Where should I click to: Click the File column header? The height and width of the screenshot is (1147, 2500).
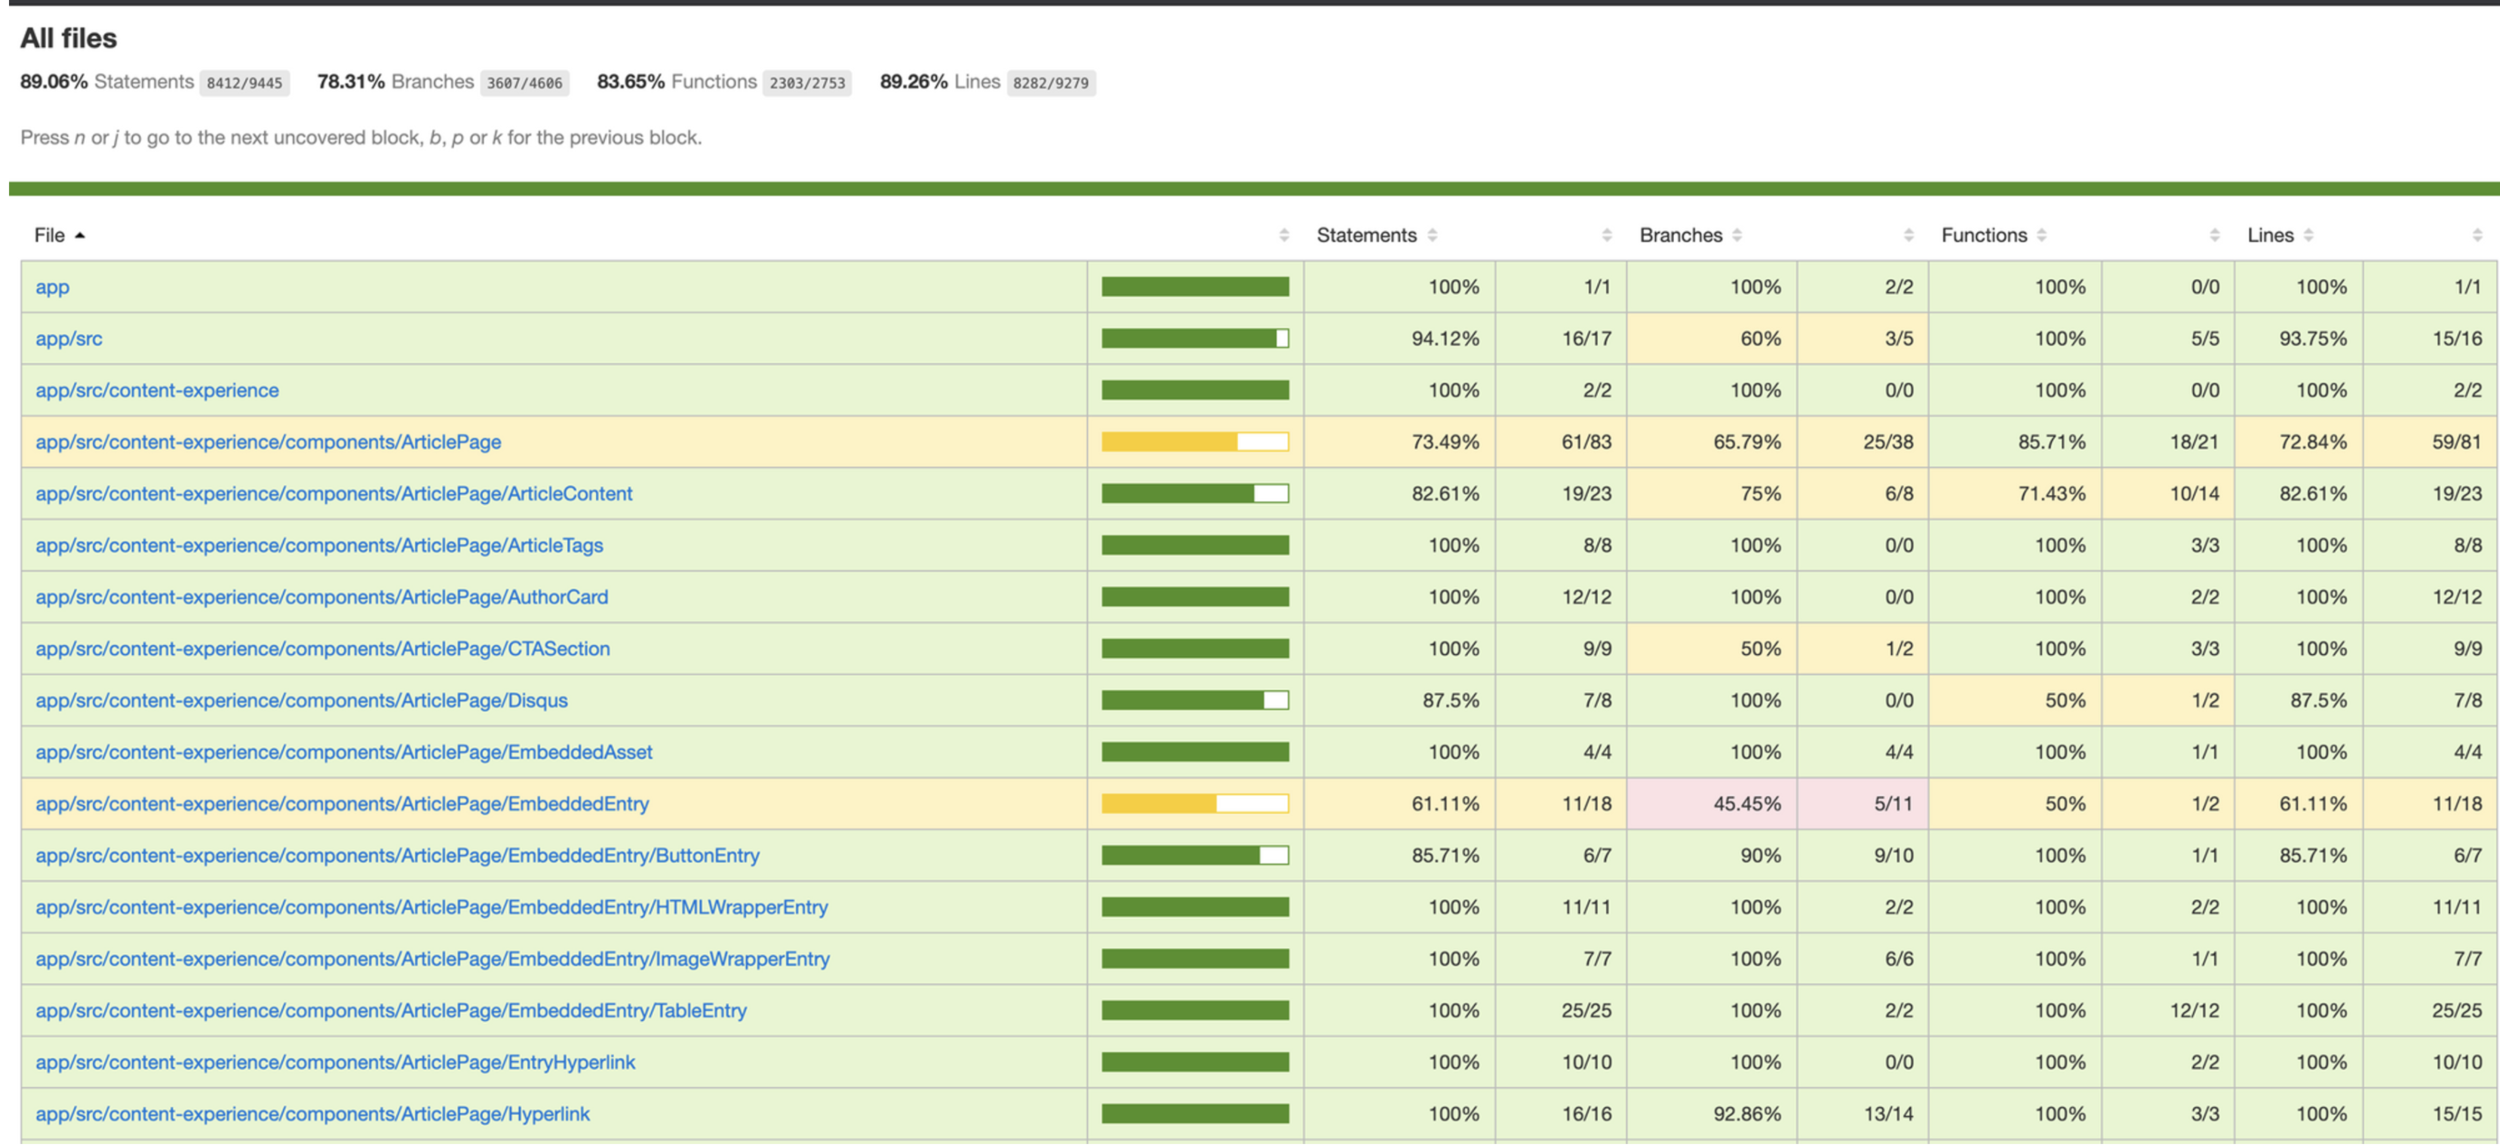coord(49,236)
